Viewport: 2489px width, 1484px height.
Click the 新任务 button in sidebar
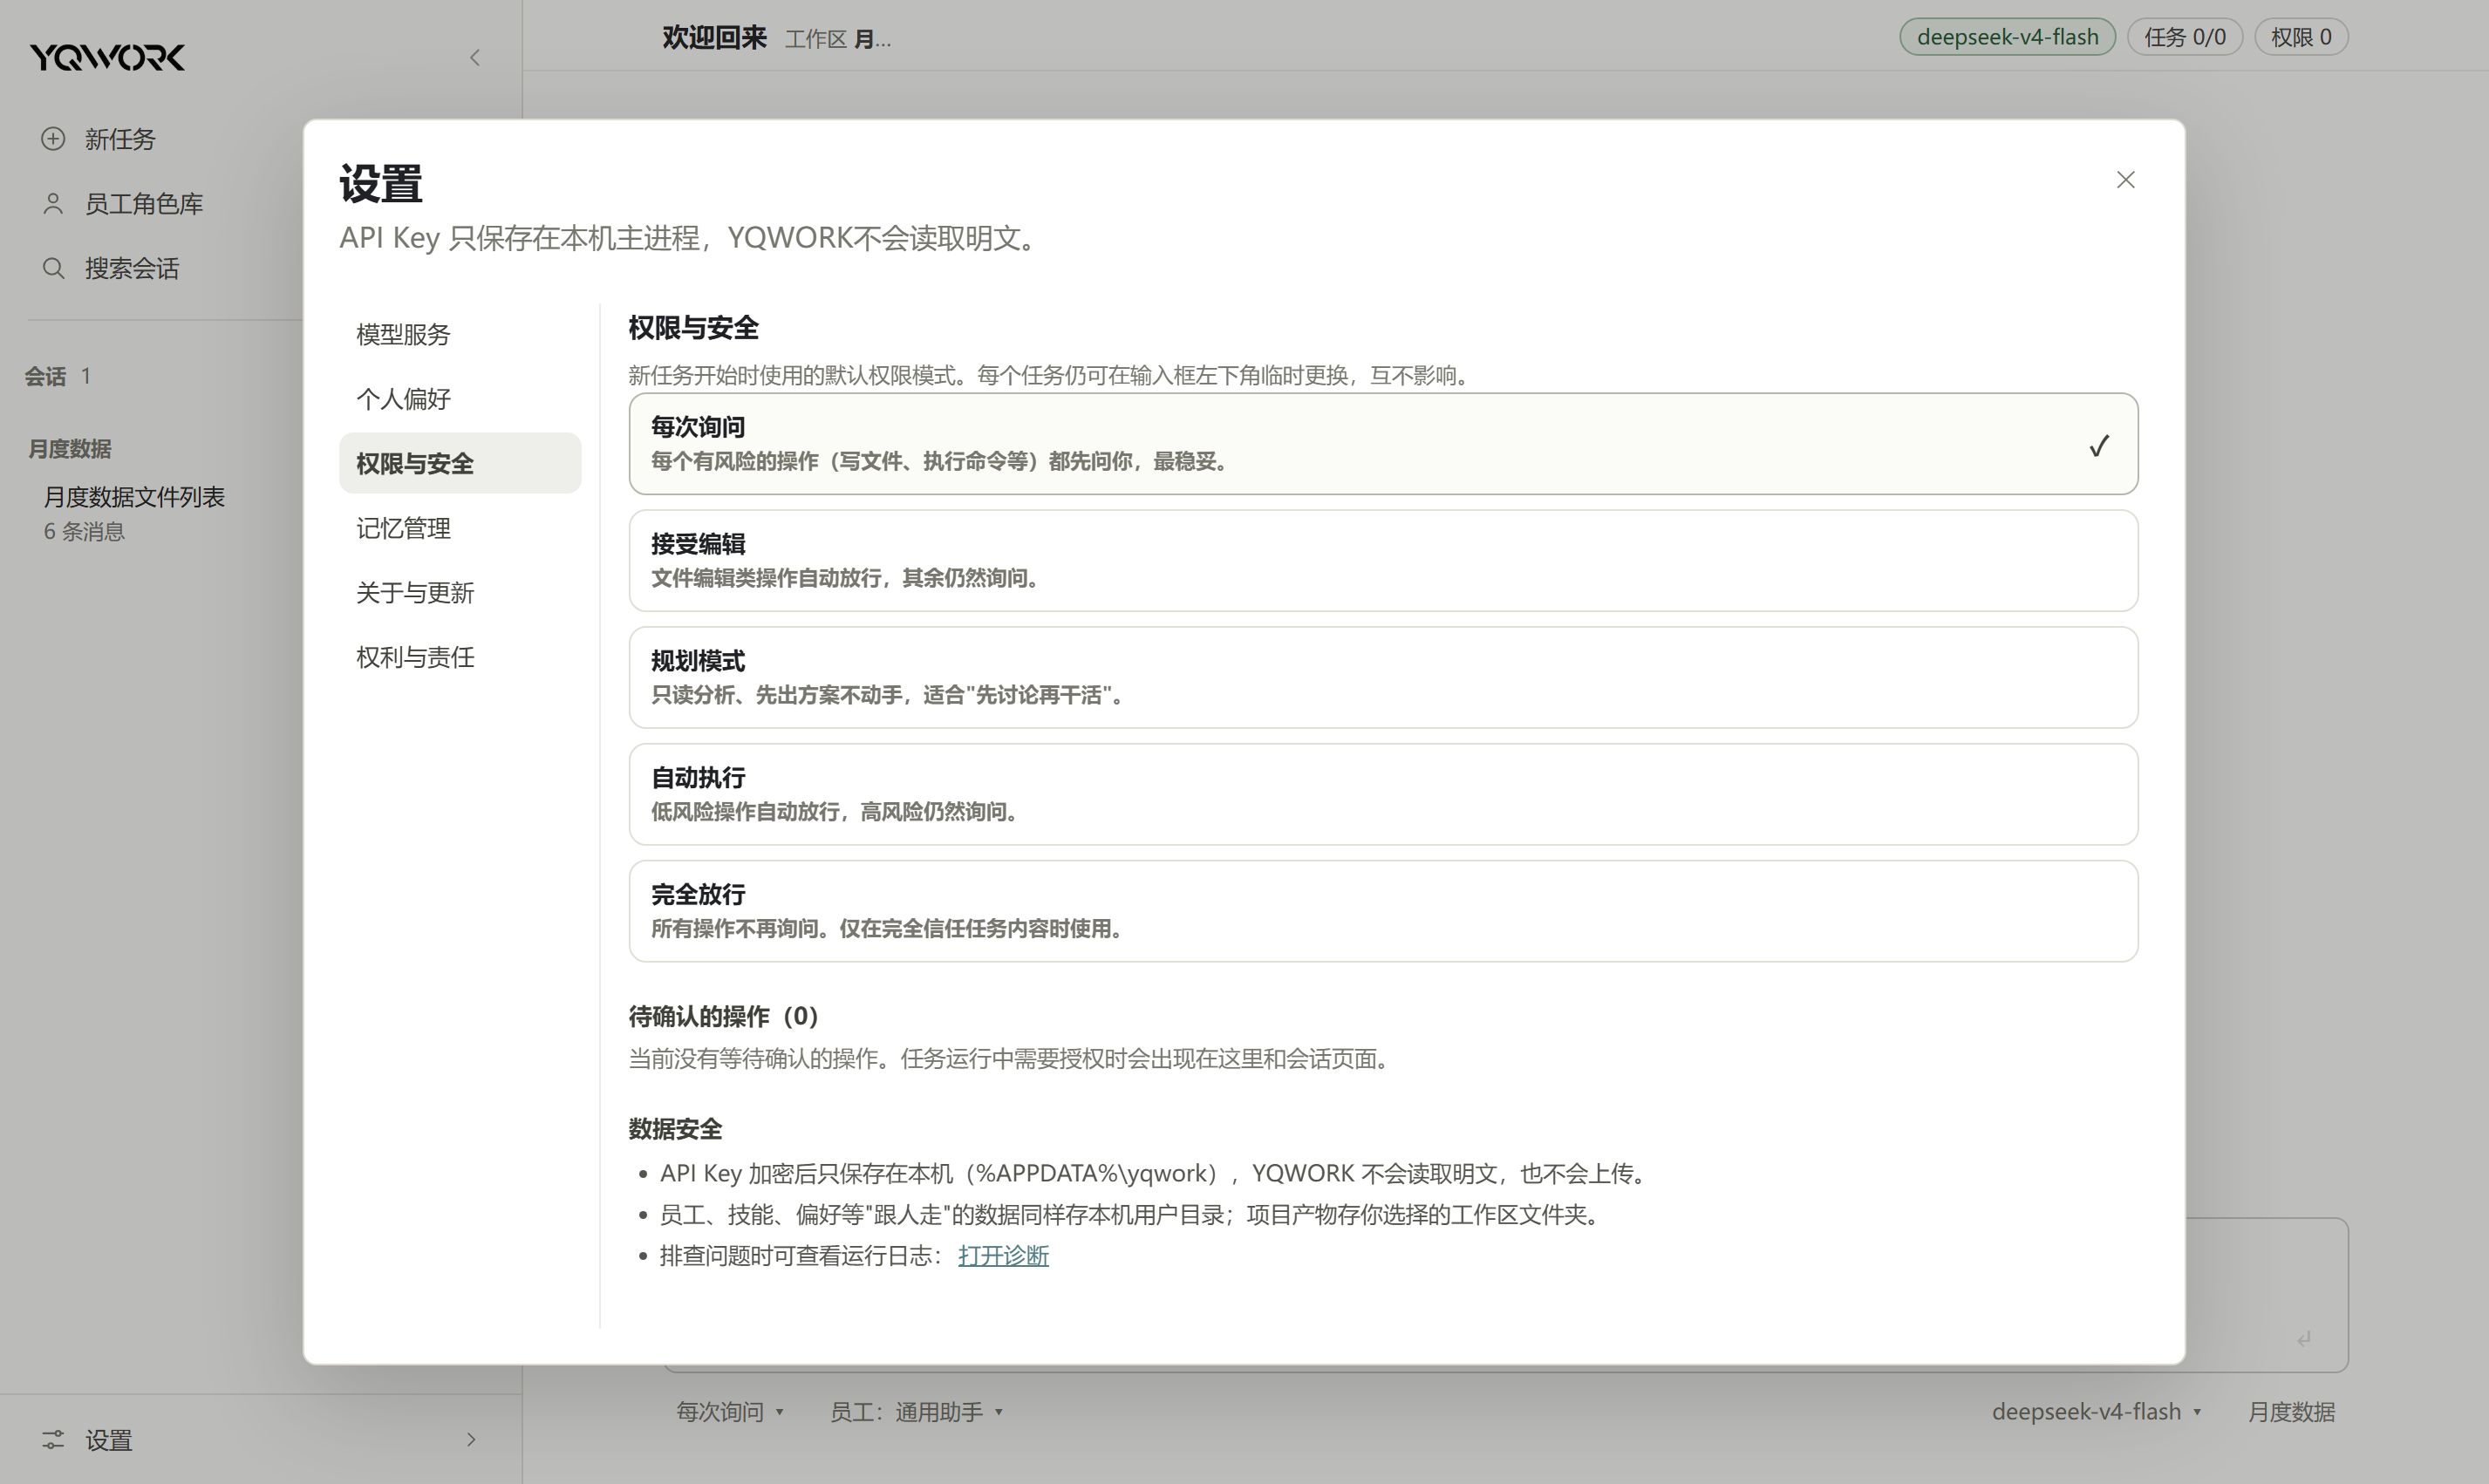[120, 138]
